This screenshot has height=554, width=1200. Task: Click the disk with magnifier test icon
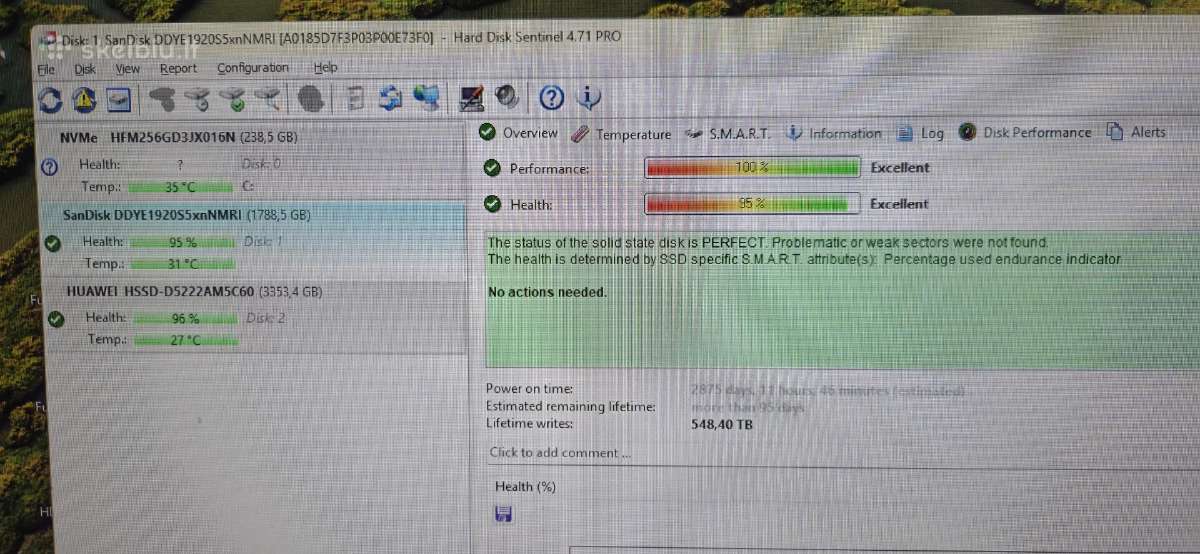(x=267, y=98)
